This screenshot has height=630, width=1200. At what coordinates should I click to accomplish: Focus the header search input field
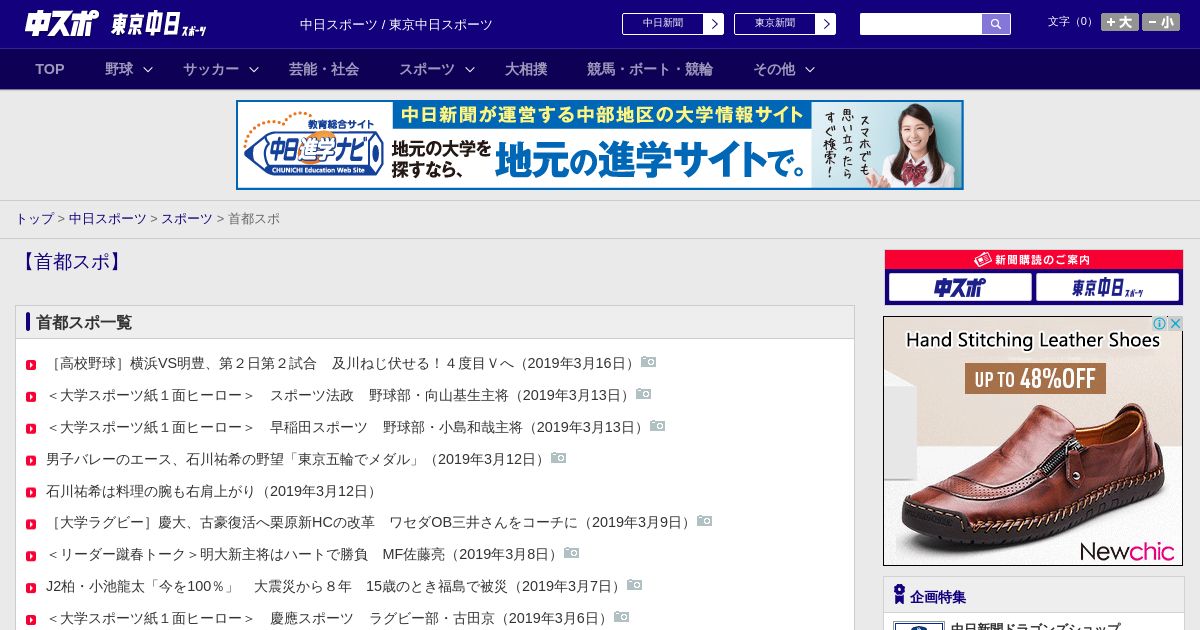pyautogui.click(x=921, y=24)
